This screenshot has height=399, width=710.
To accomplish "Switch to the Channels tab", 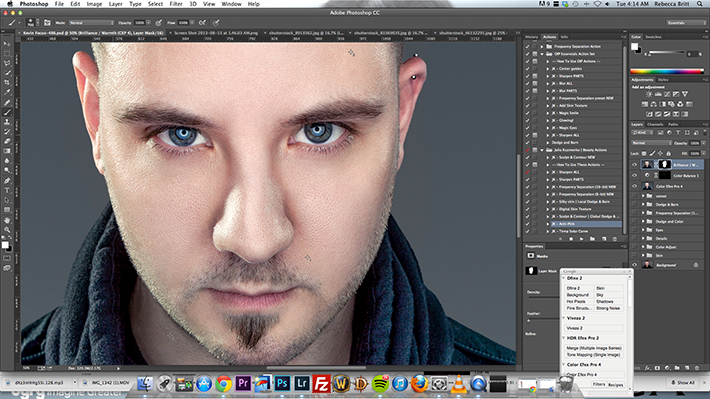I will tap(655, 124).
